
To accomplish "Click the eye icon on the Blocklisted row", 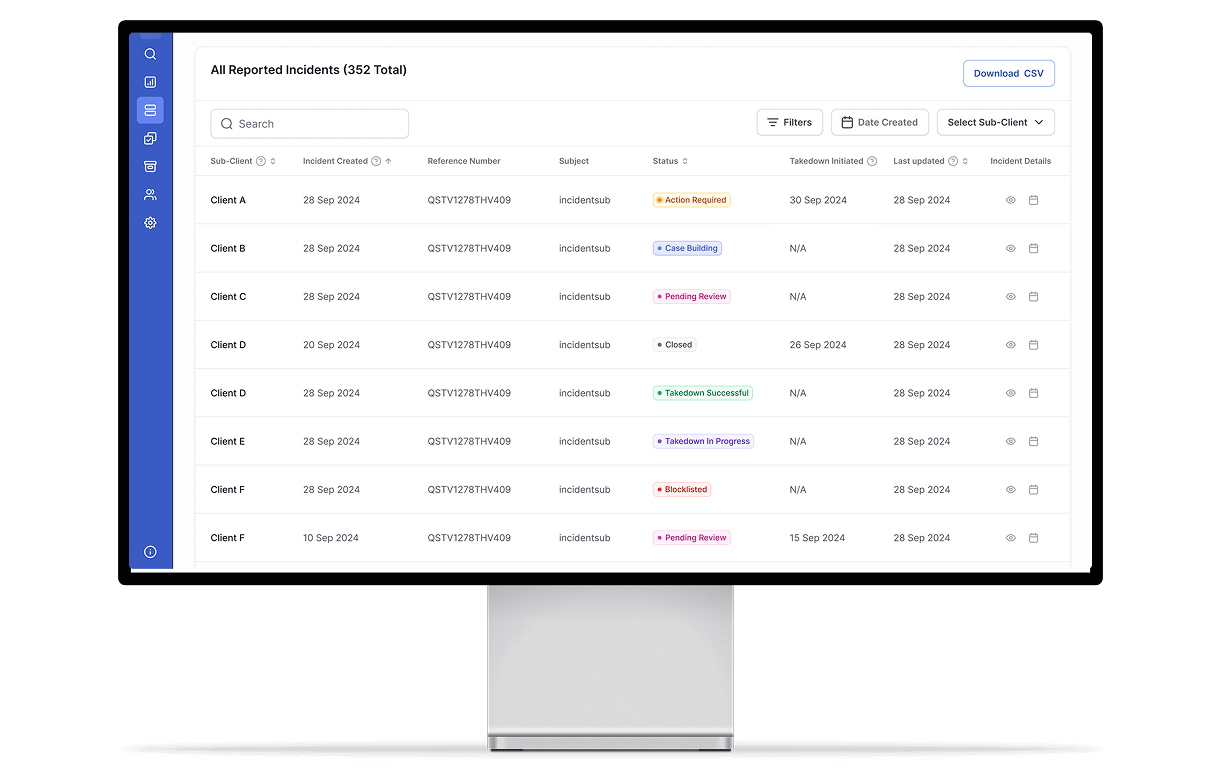I will point(1010,489).
